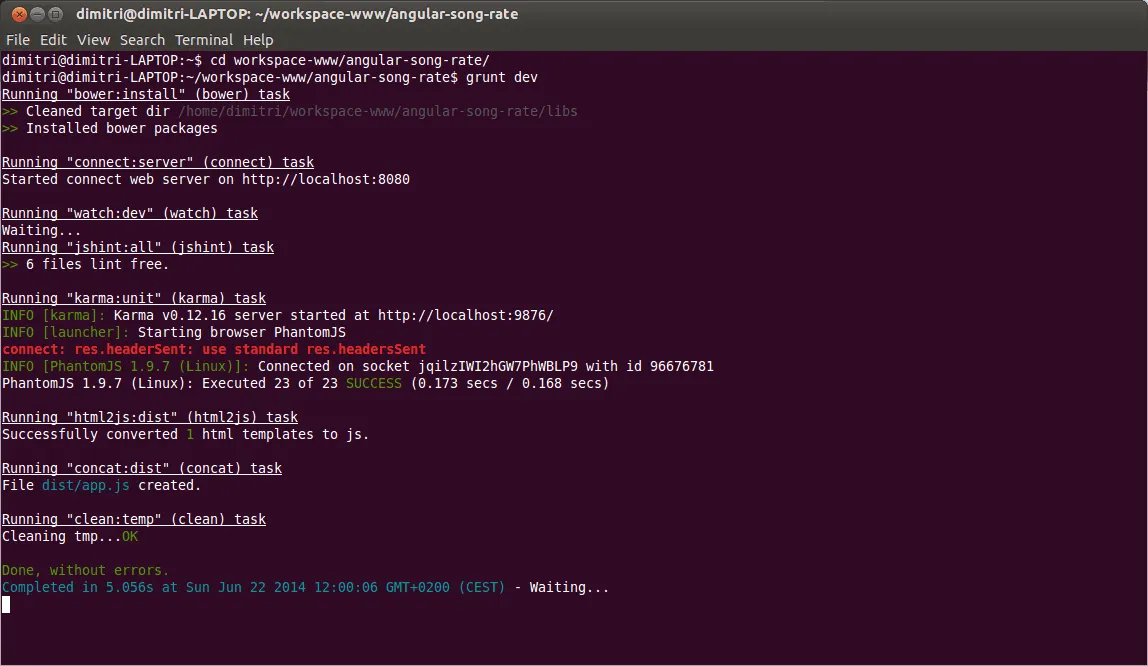Open the Terminal menu
The height and width of the screenshot is (666, 1148).
pyautogui.click(x=204, y=40)
